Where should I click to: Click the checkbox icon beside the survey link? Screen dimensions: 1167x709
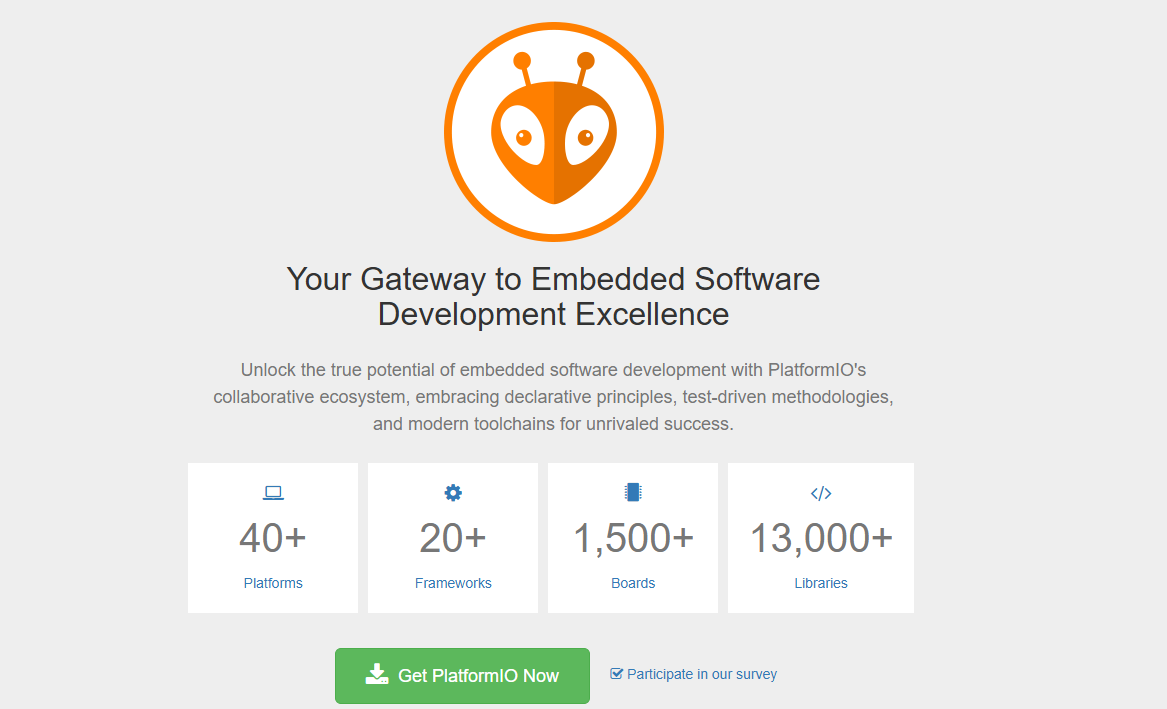(x=616, y=673)
